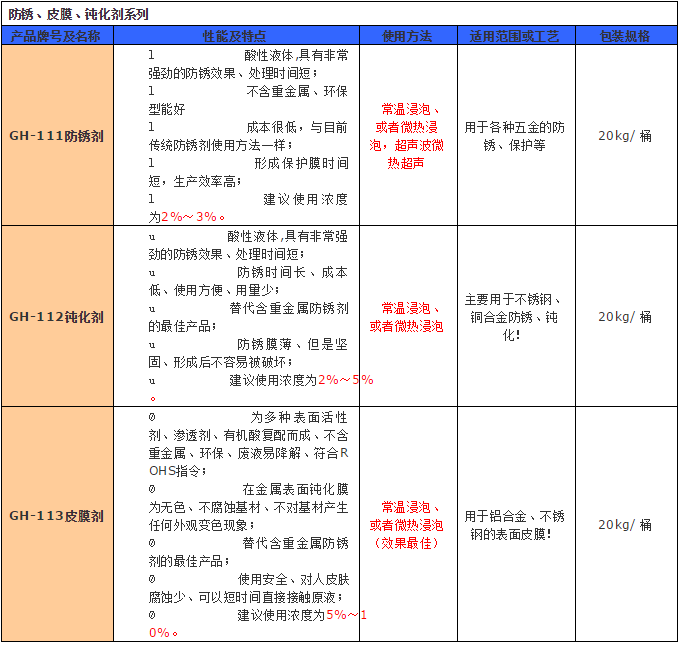Select the GH-112钝化剂 product name cell

[x=57, y=317]
